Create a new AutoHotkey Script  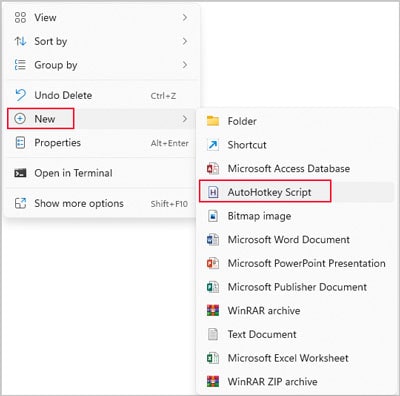point(296,192)
